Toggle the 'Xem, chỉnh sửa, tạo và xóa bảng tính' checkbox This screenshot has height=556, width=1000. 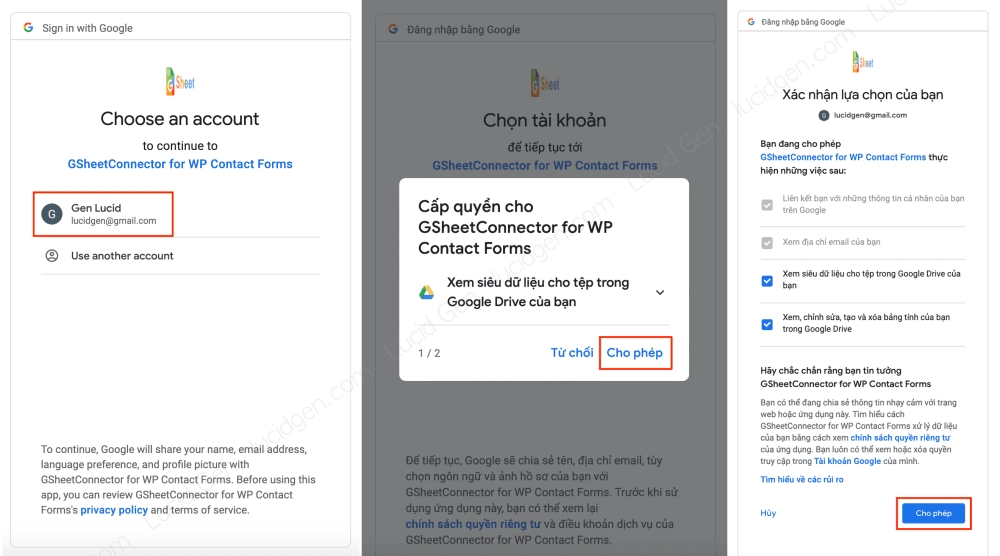[767, 325]
